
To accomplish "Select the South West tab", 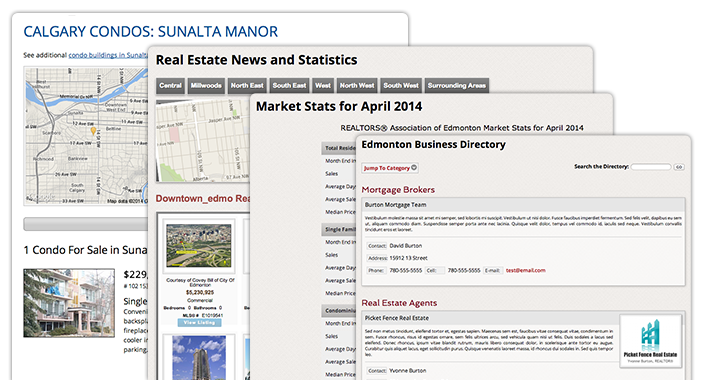I will [x=400, y=85].
